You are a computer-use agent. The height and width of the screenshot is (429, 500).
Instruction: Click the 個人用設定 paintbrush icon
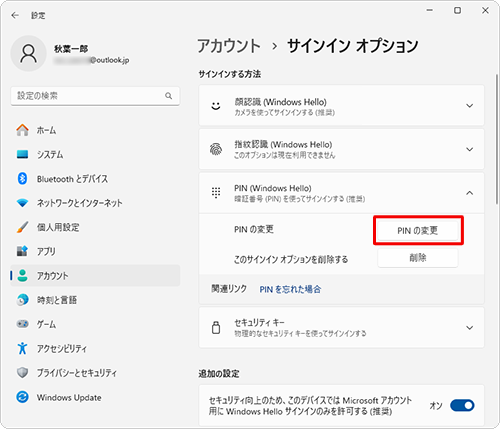[22, 227]
